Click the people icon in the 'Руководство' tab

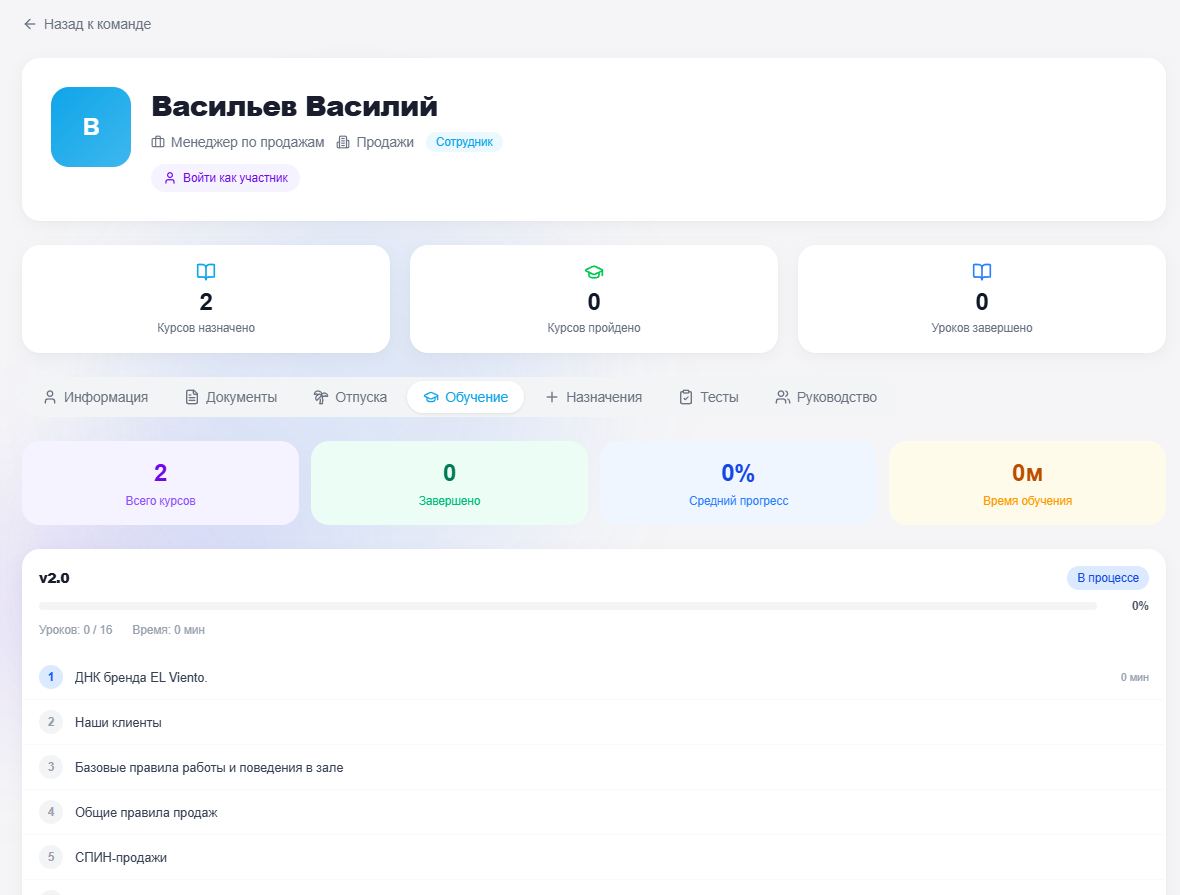783,397
